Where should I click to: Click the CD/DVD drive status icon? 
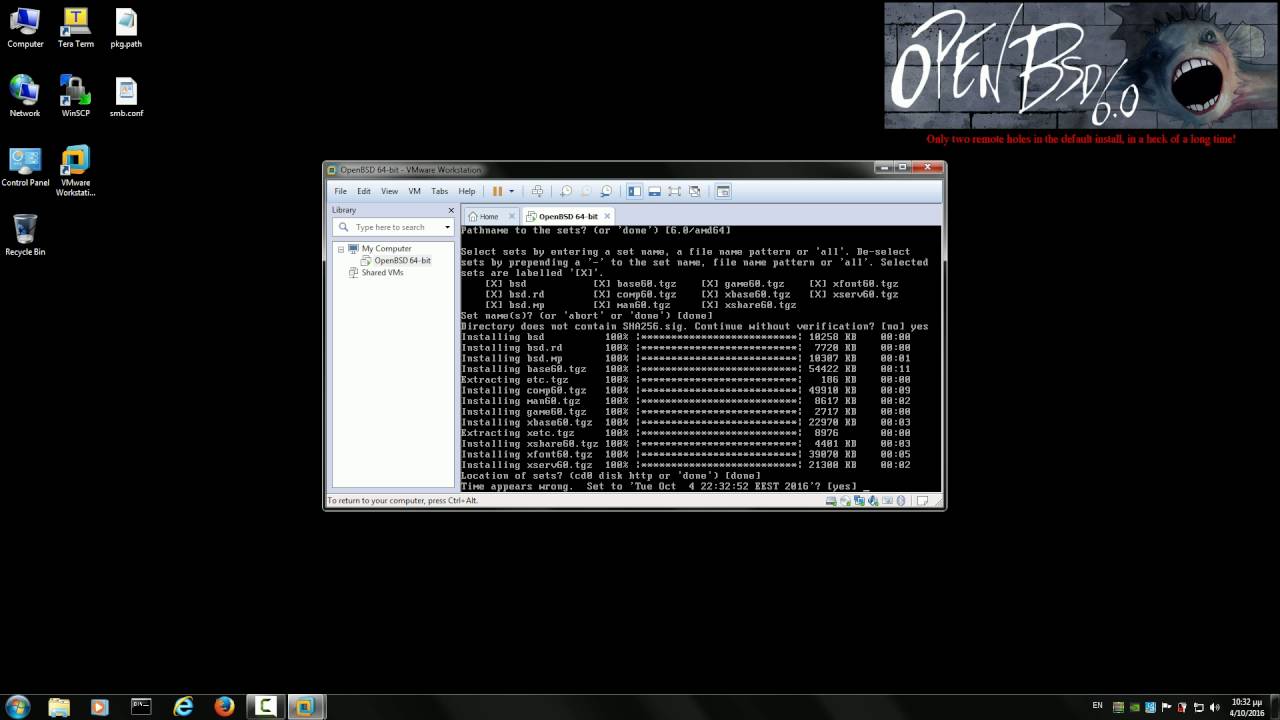click(845, 500)
